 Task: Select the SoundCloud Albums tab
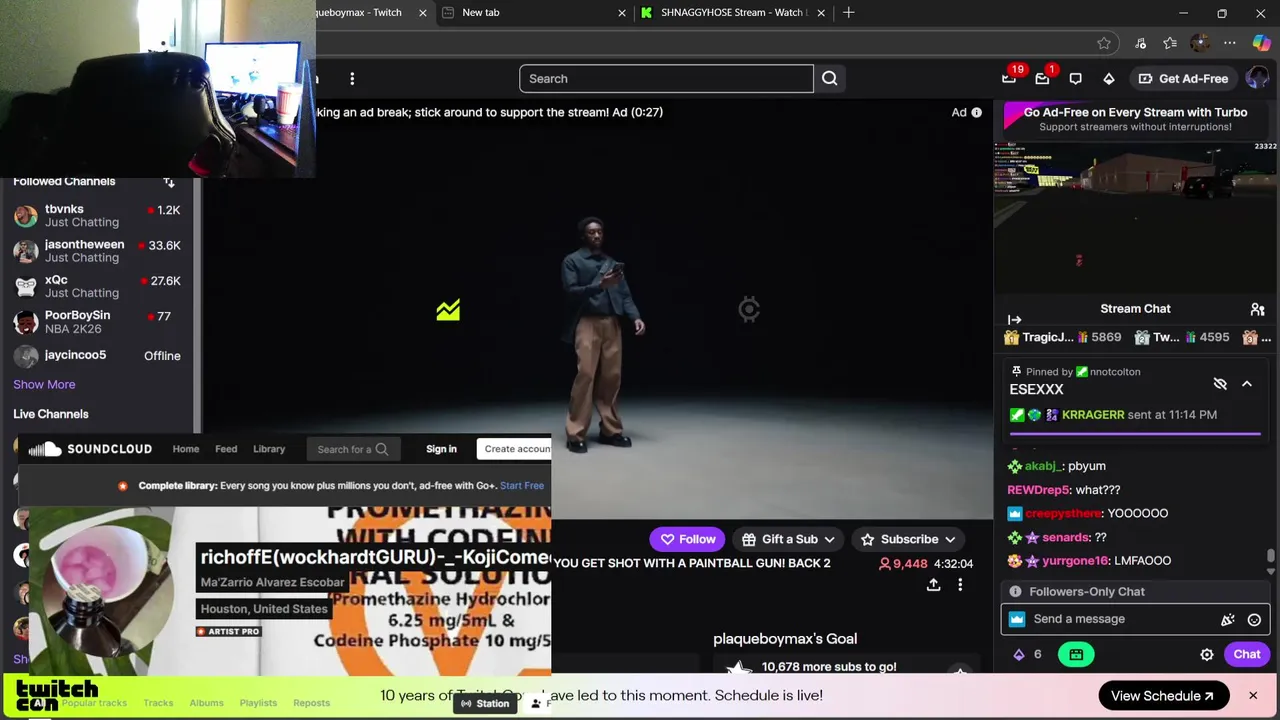[x=207, y=703]
